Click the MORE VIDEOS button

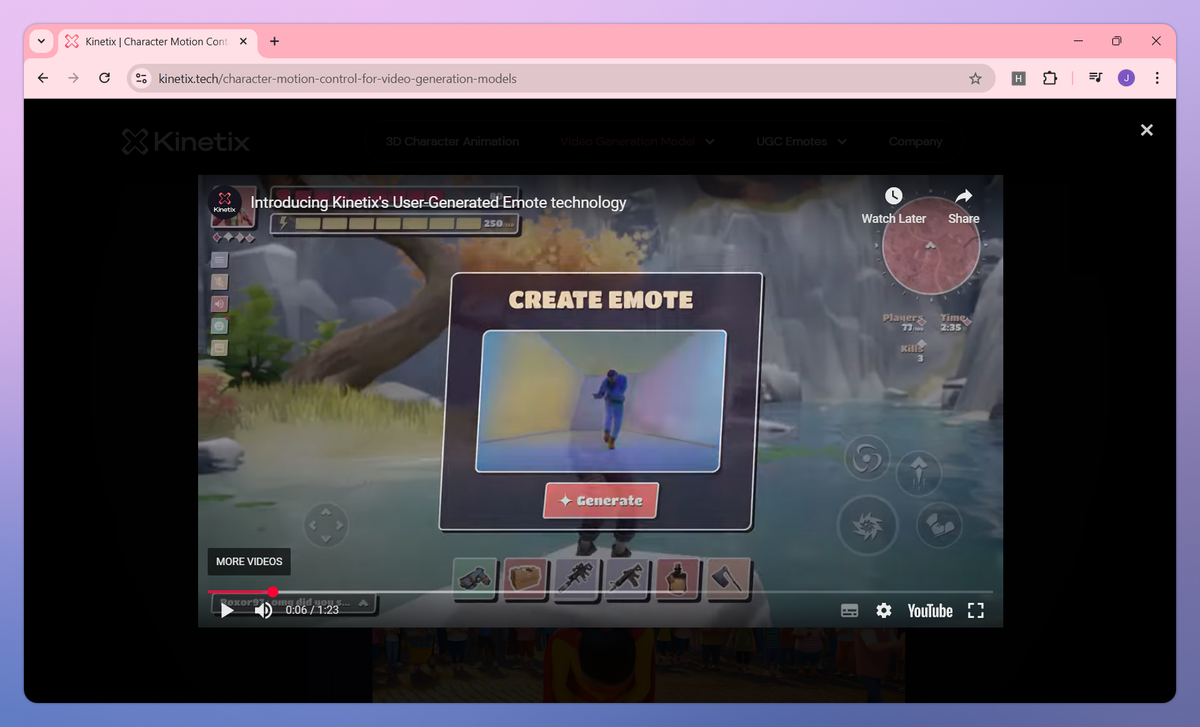point(249,562)
